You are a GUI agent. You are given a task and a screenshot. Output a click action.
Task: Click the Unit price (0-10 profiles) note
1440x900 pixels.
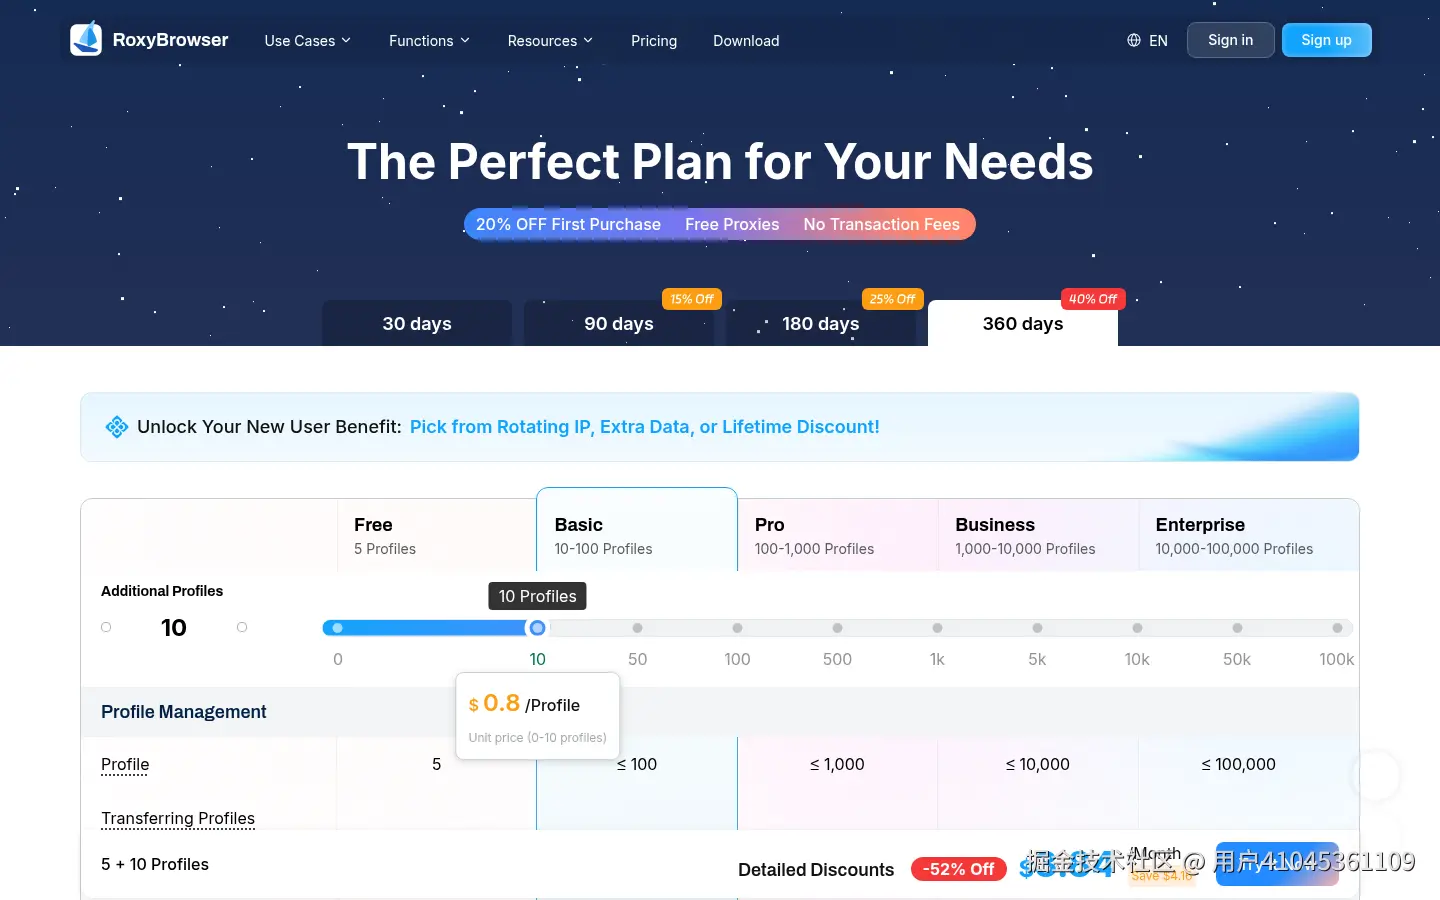pyautogui.click(x=538, y=738)
